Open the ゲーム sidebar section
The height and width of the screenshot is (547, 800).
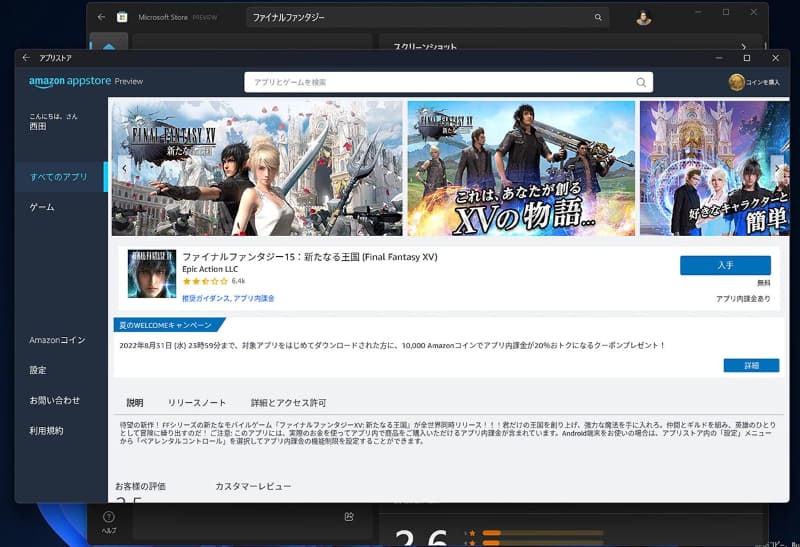pos(42,207)
